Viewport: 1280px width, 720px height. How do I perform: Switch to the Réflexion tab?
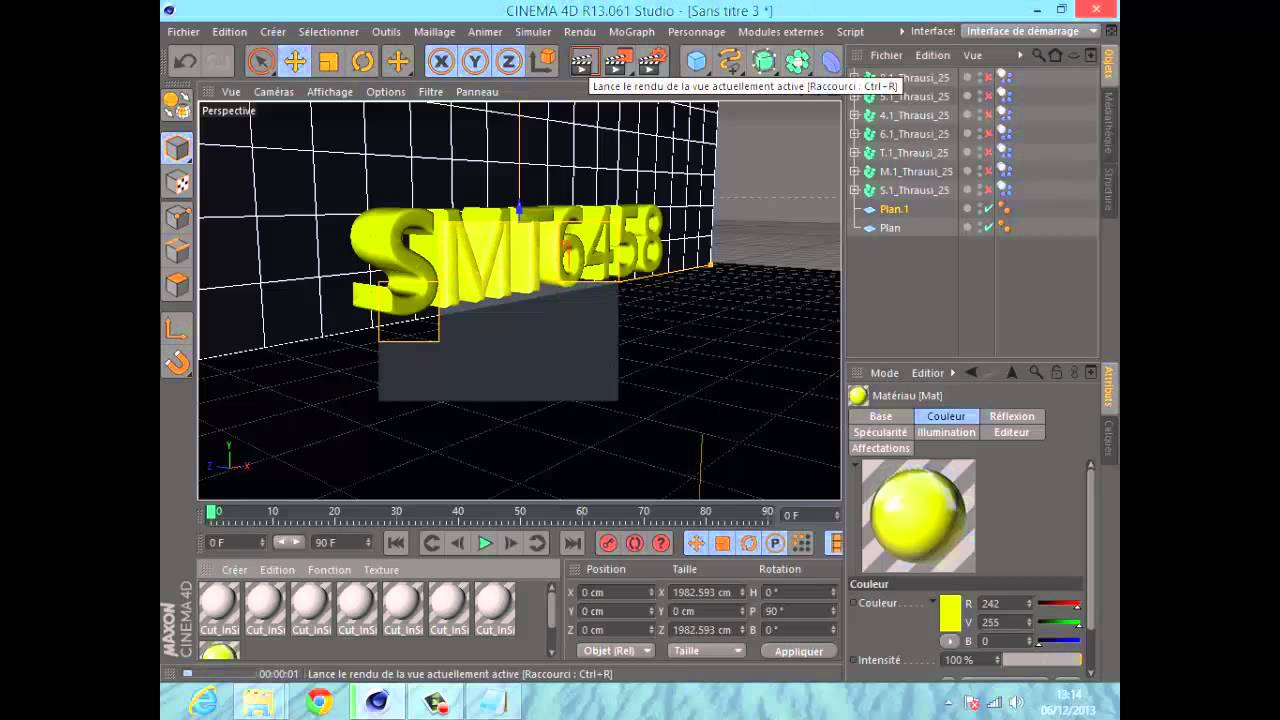pos(1012,416)
